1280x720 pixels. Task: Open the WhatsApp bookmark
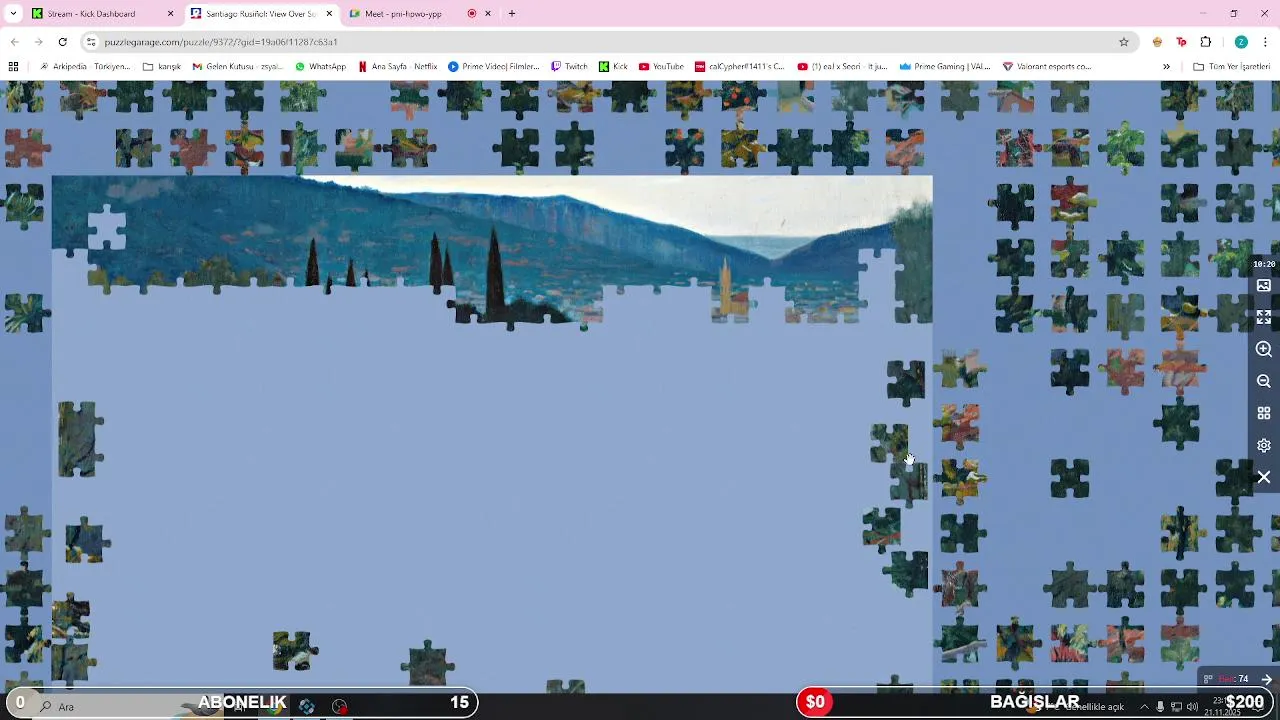(x=320, y=66)
